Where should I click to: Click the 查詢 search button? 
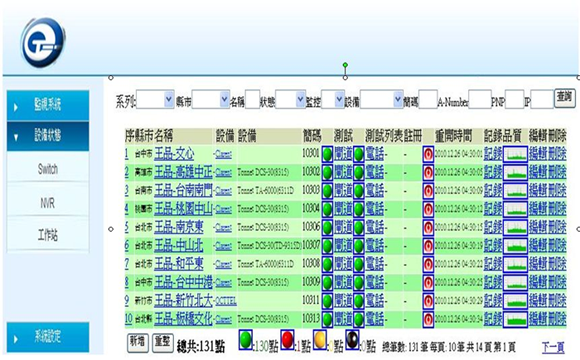click(564, 98)
